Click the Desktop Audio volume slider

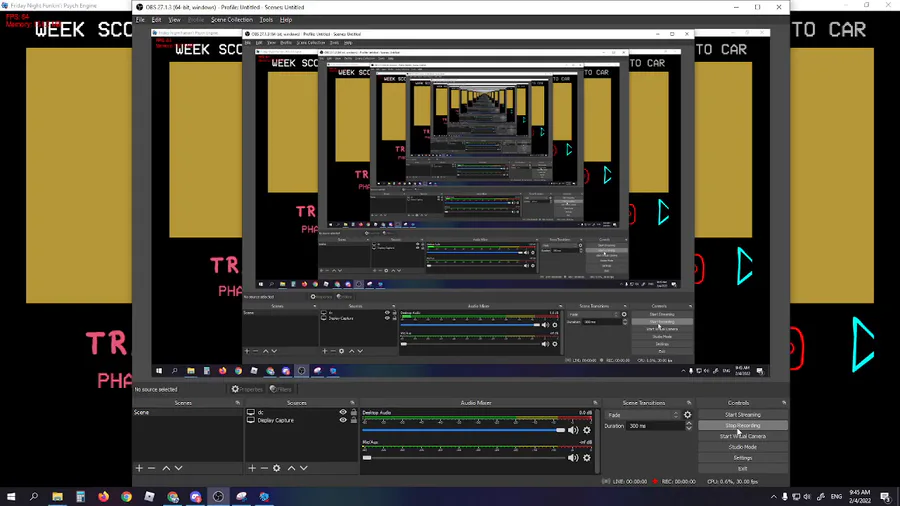463,430
